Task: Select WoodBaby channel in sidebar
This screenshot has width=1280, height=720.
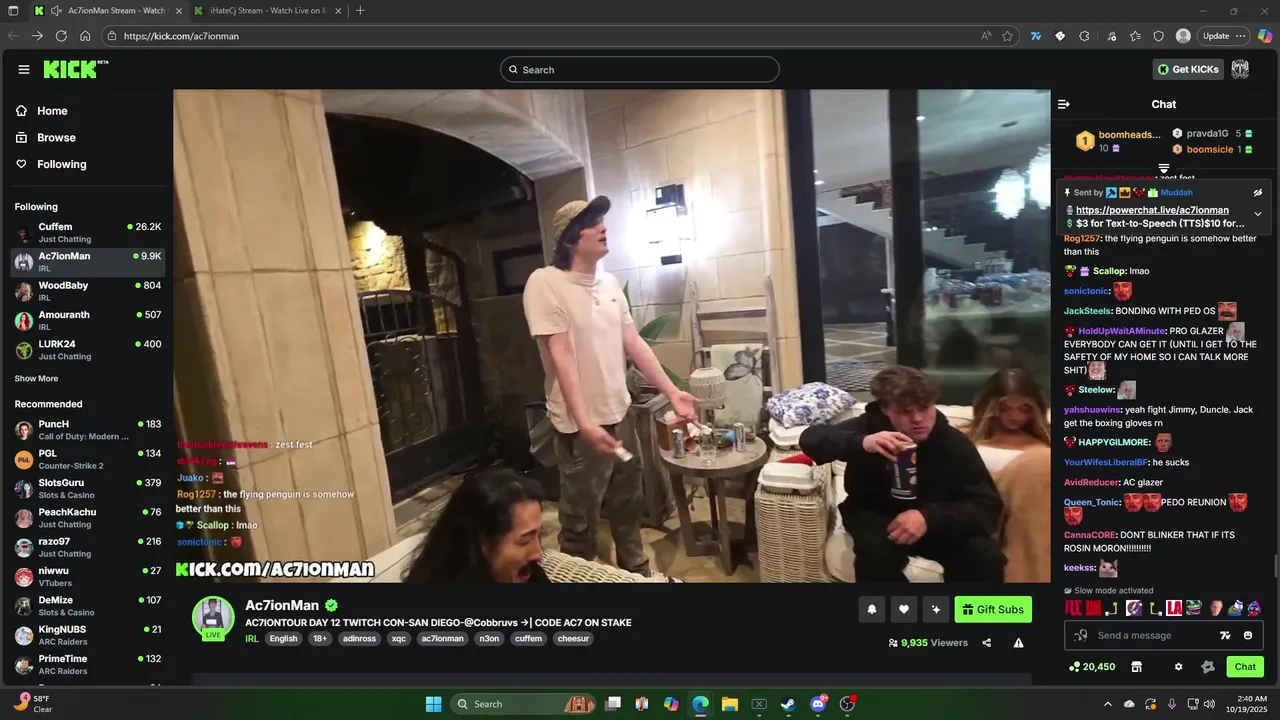Action: click(x=88, y=291)
